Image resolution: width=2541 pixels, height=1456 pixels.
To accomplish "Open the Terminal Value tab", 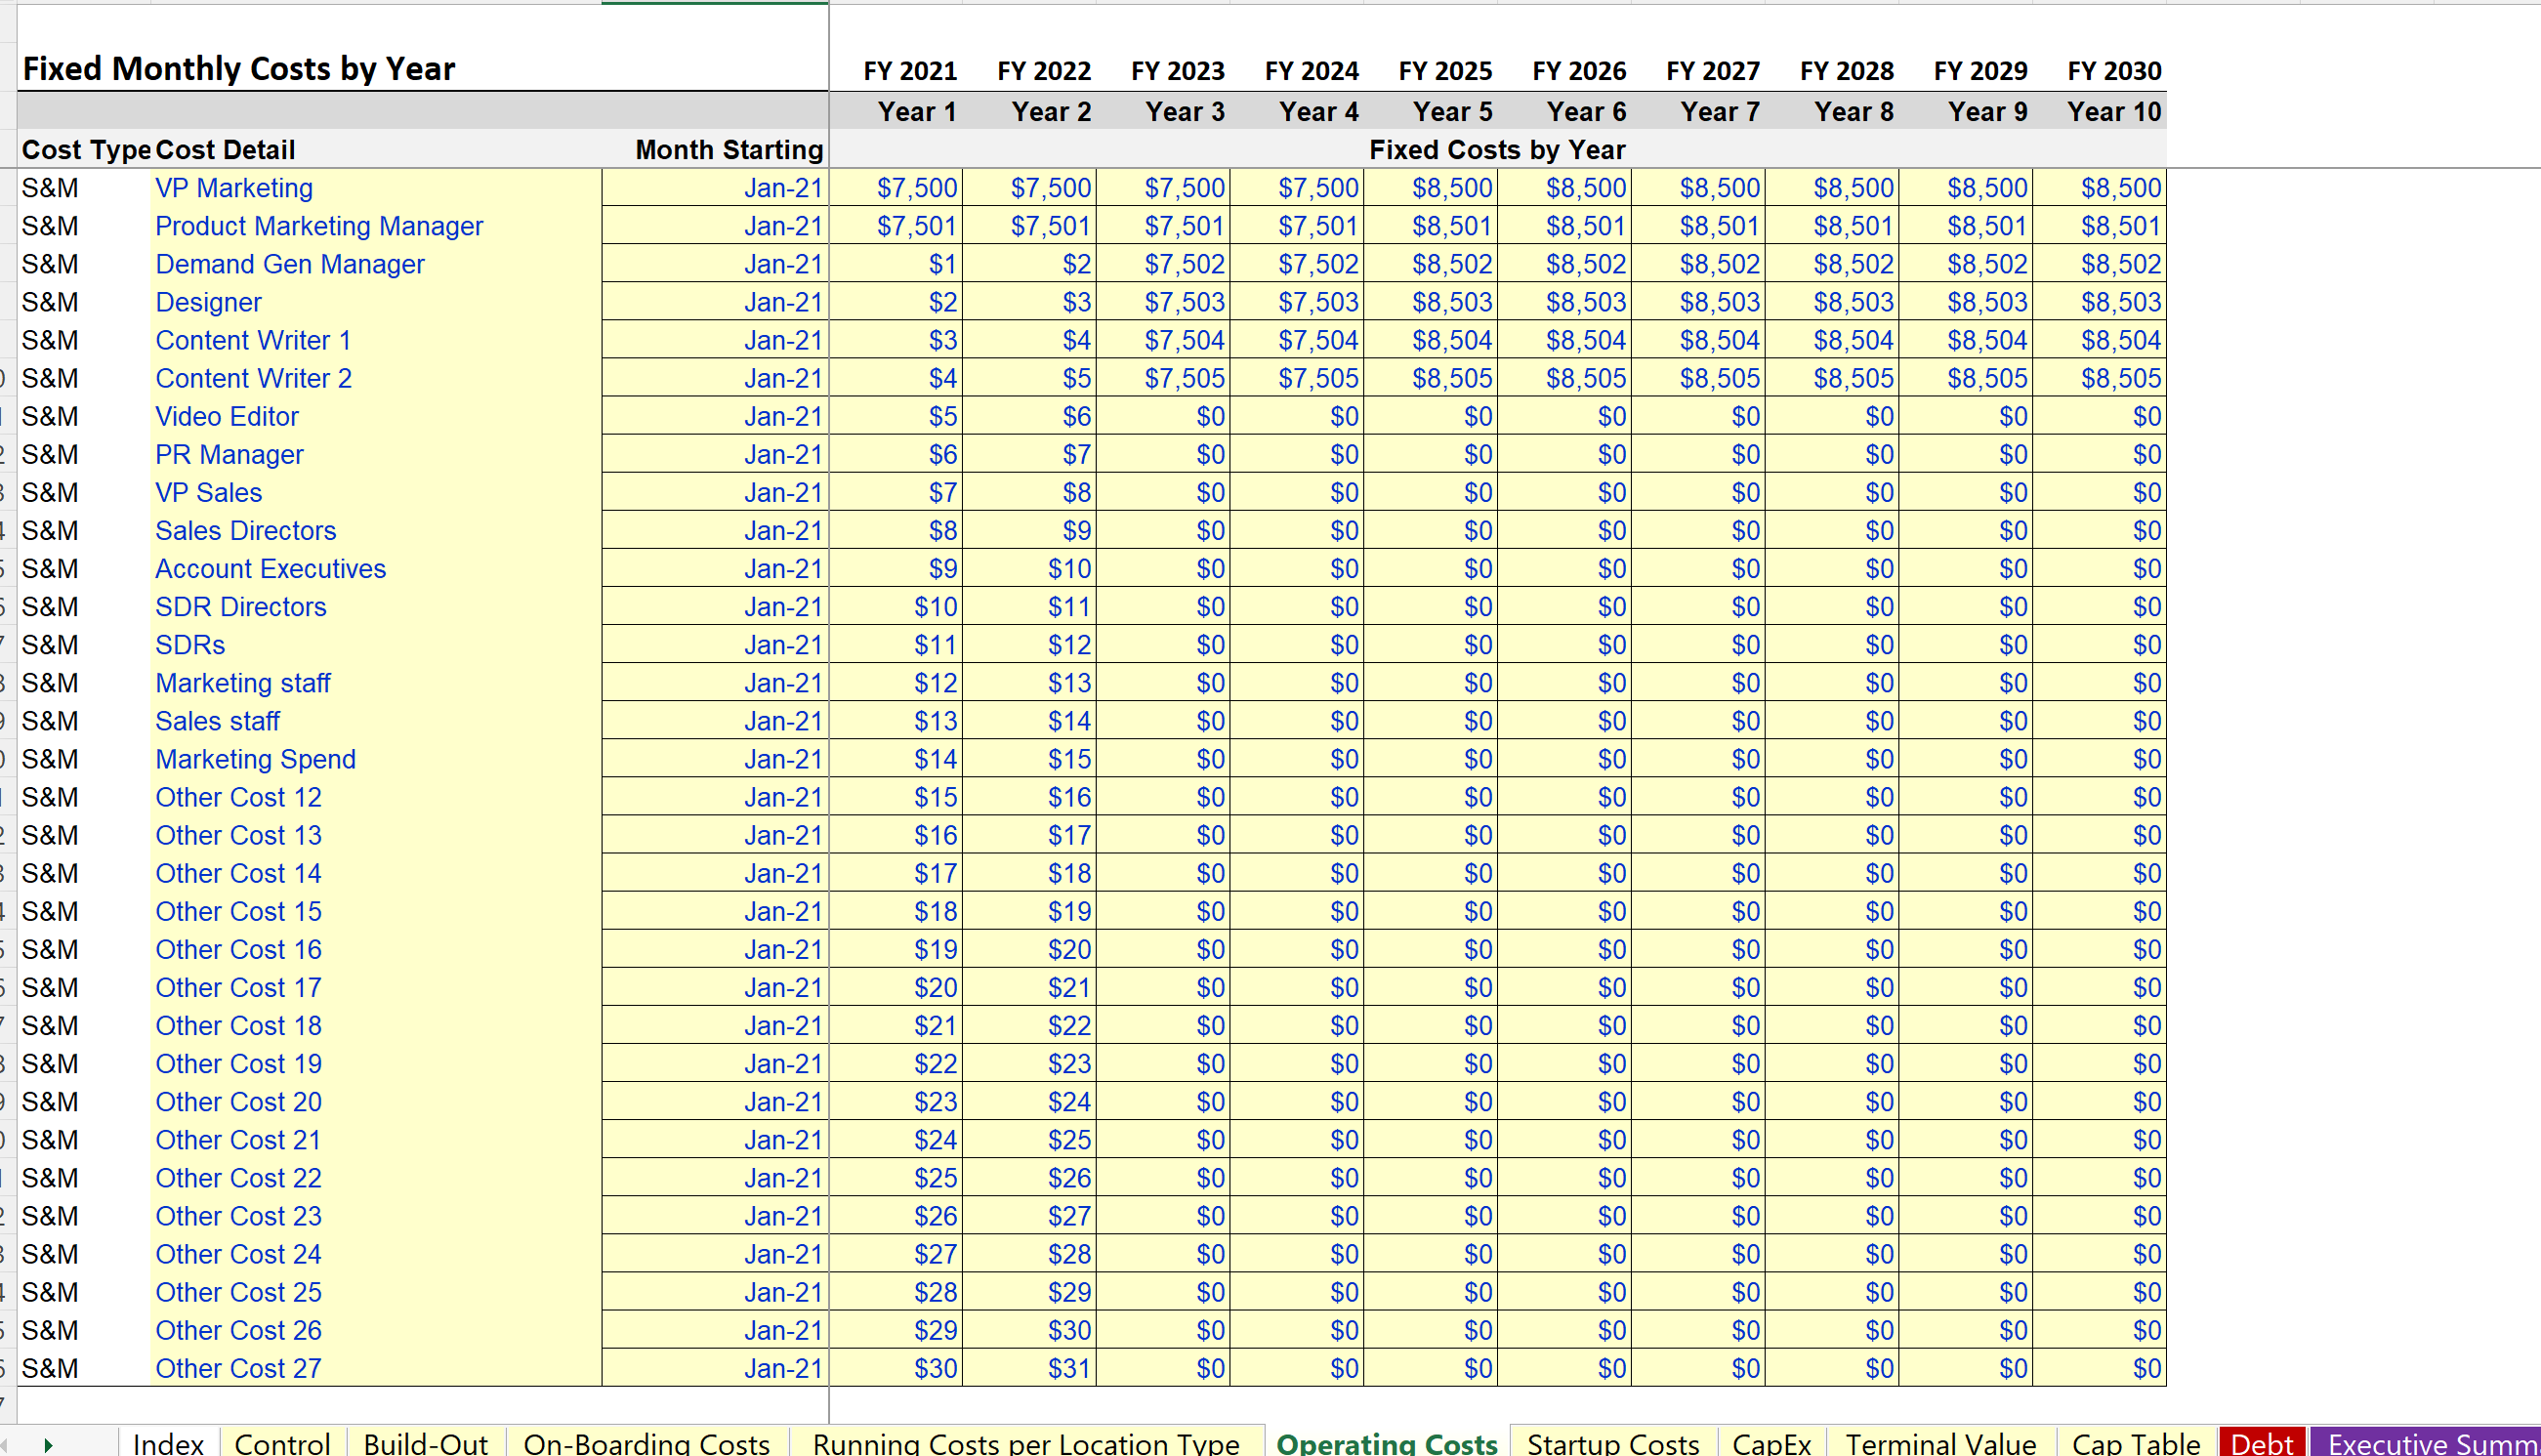I will 1941,1443.
